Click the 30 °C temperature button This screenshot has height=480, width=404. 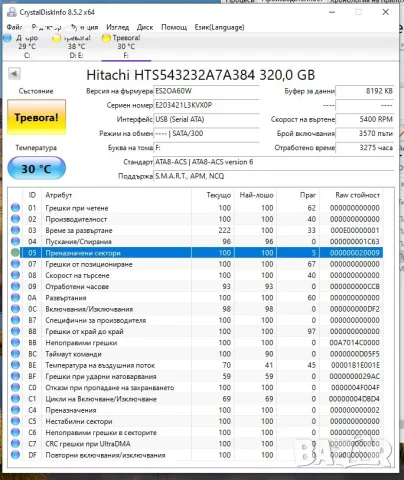pyautogui.click(x=36, y=169)
